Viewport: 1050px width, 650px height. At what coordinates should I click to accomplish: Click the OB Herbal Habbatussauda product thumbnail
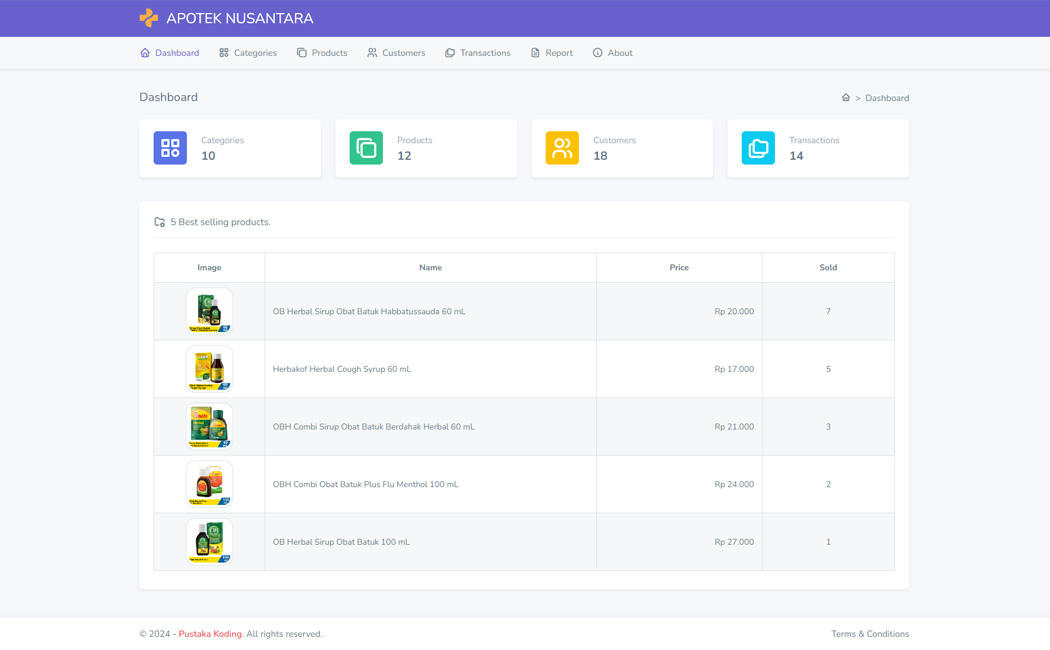click(209, 311)
